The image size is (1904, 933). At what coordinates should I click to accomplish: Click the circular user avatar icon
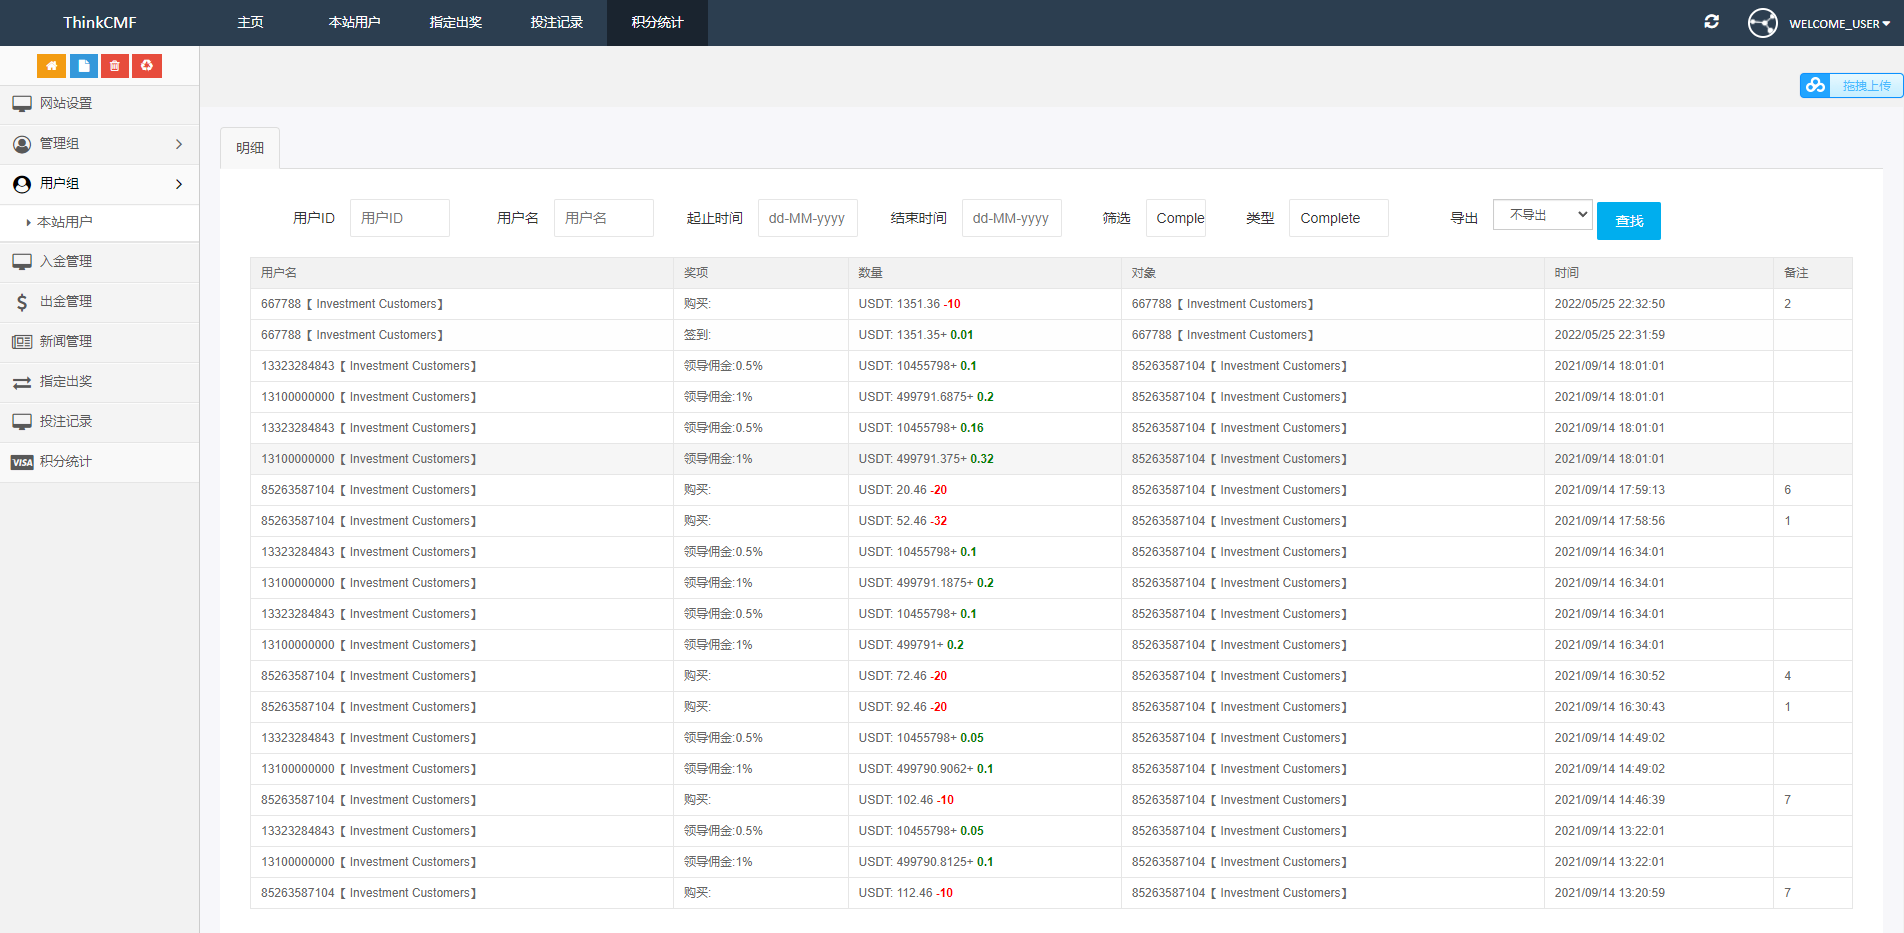coord(1762,23)
